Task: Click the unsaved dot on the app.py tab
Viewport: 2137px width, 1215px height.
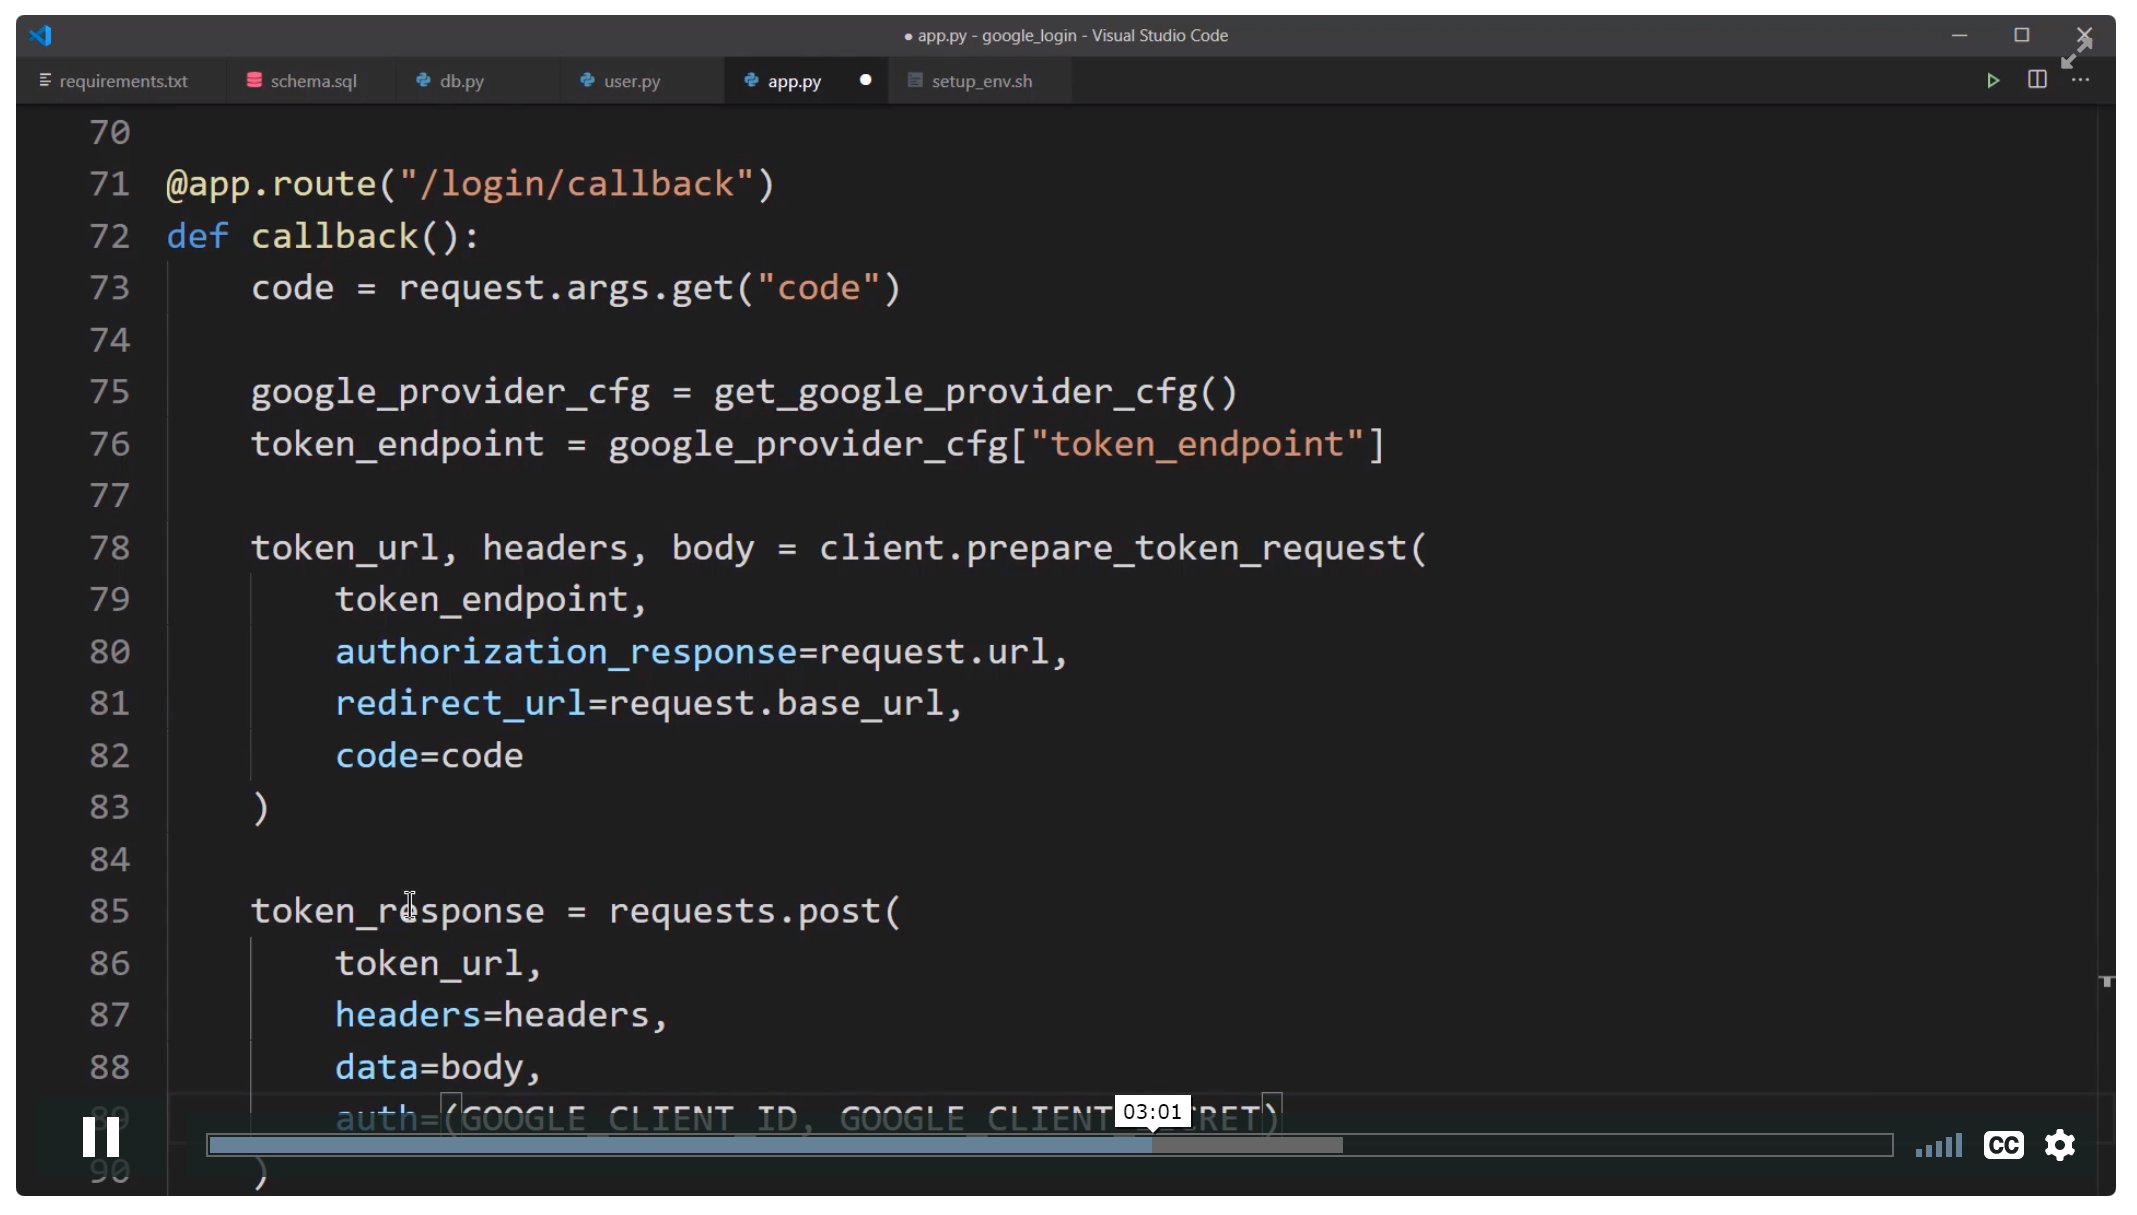Action: [865, 80]
